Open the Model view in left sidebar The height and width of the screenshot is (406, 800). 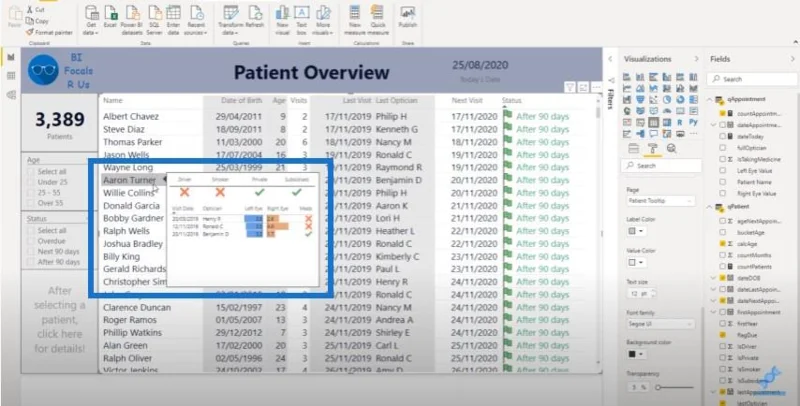(x=11, y=95)
